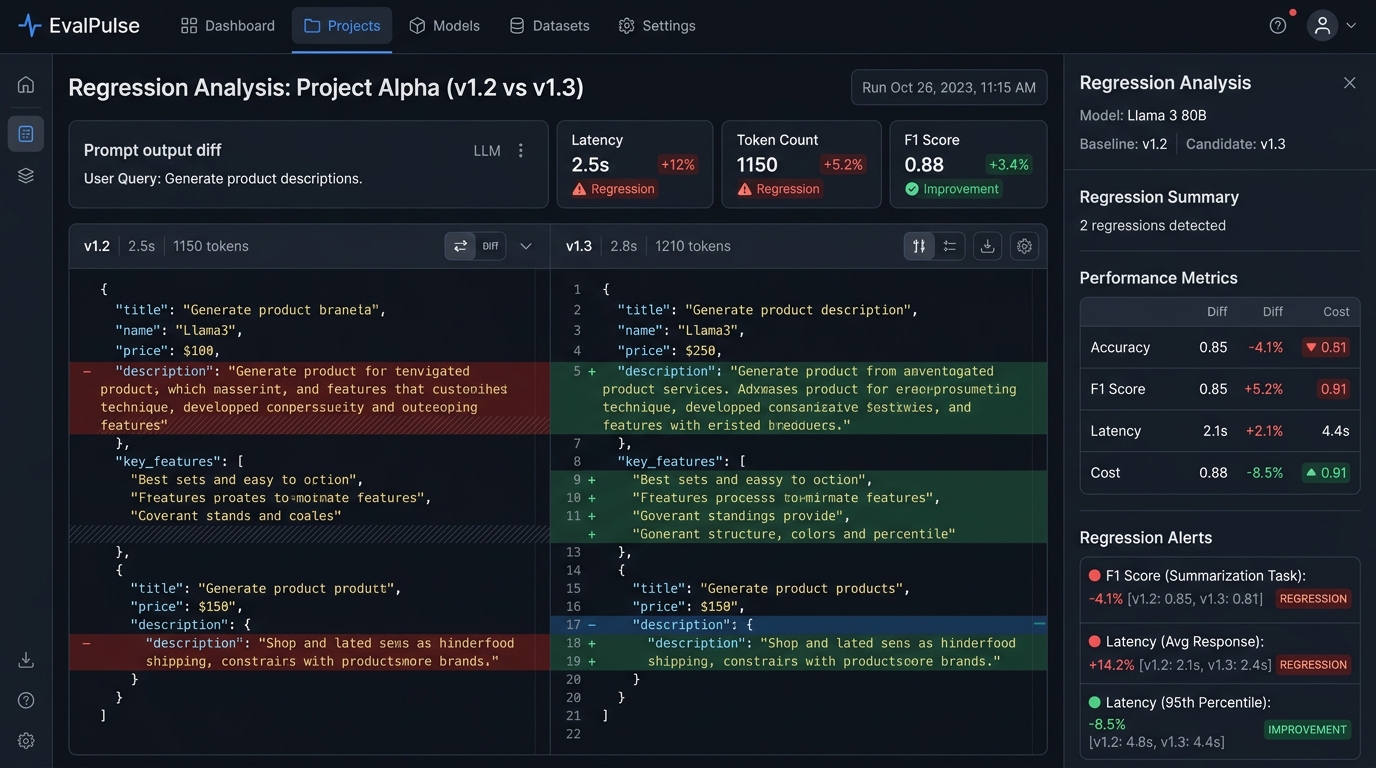Screen dimensions: 1376x768
Task: Open the Datasets tab
Action: click(x=549, y=26)
